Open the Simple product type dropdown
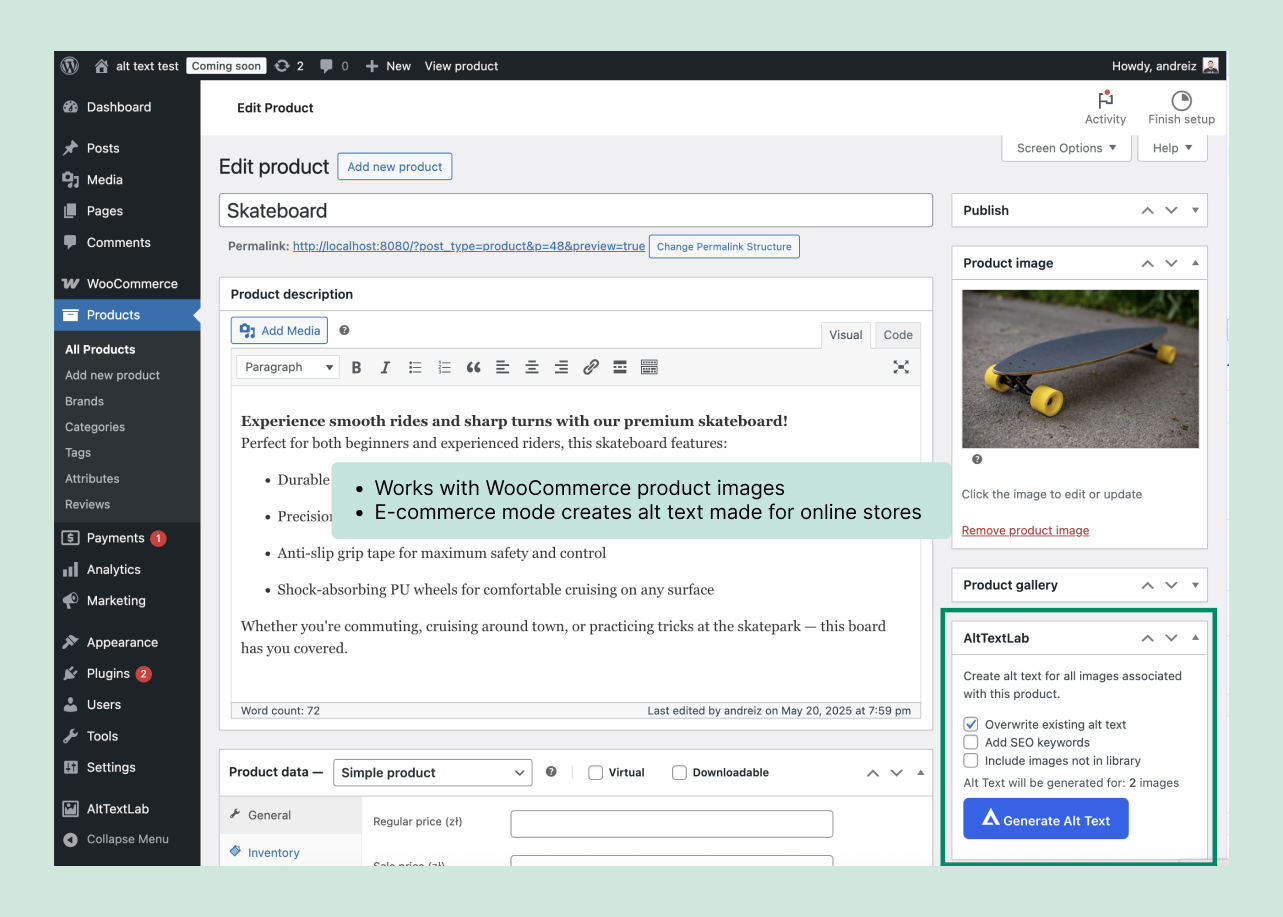 433,772
